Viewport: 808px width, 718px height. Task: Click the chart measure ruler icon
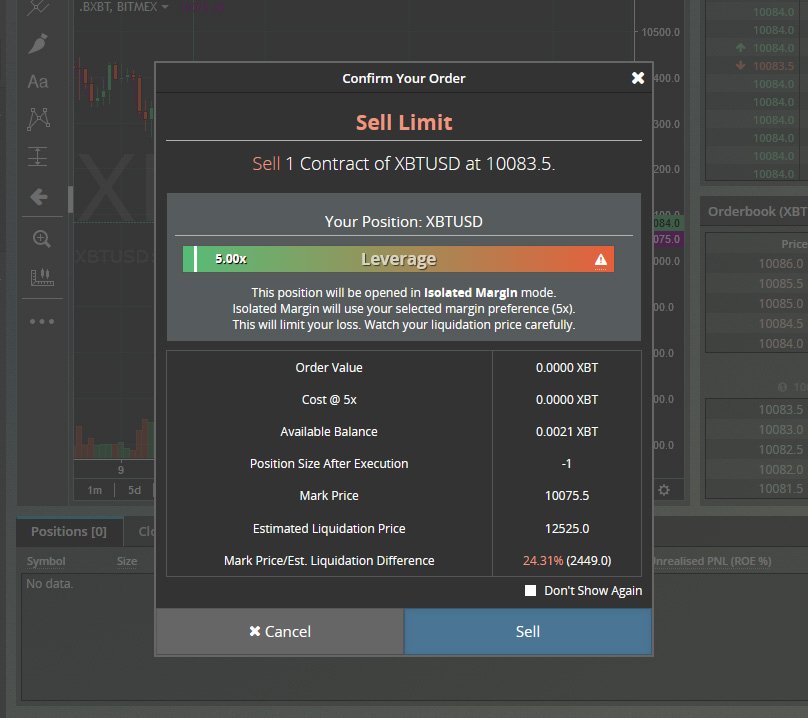(42, 277)
